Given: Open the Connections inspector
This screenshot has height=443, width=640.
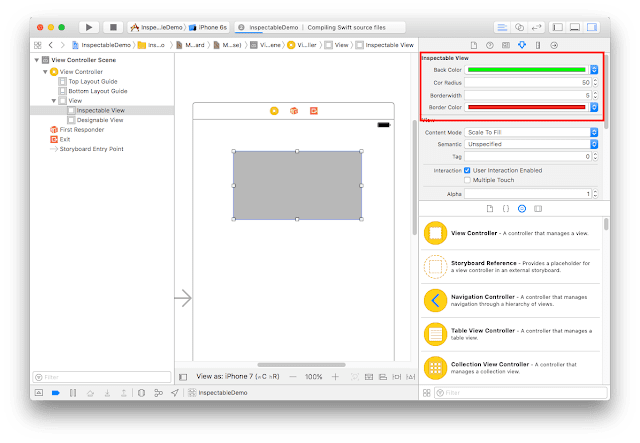Looking at the screenshot, I should [554, 45].
